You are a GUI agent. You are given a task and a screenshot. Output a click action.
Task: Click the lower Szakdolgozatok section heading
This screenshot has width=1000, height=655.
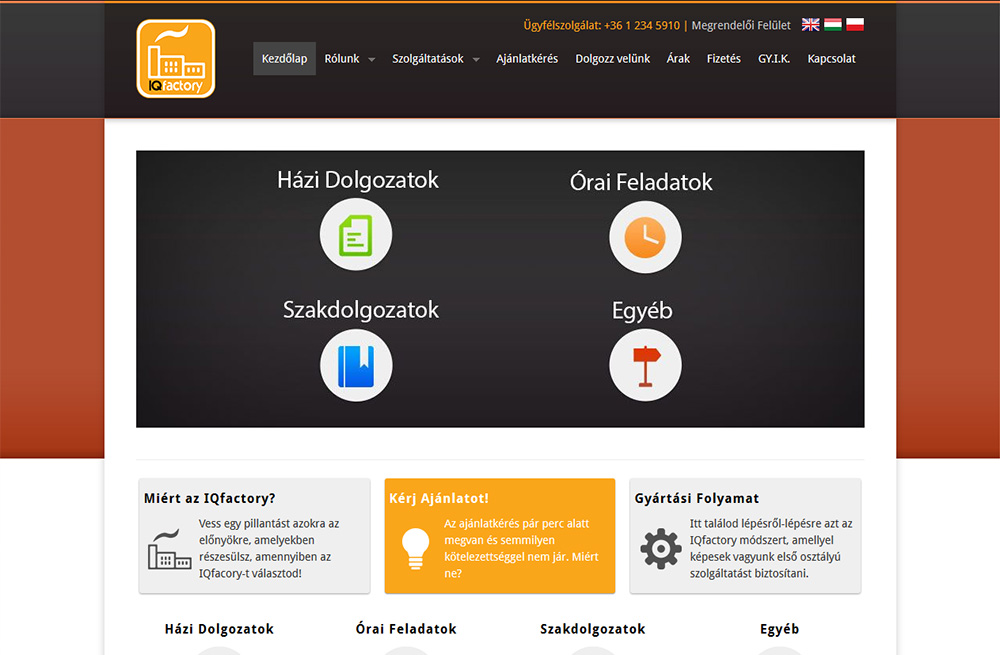click(592, 629)
